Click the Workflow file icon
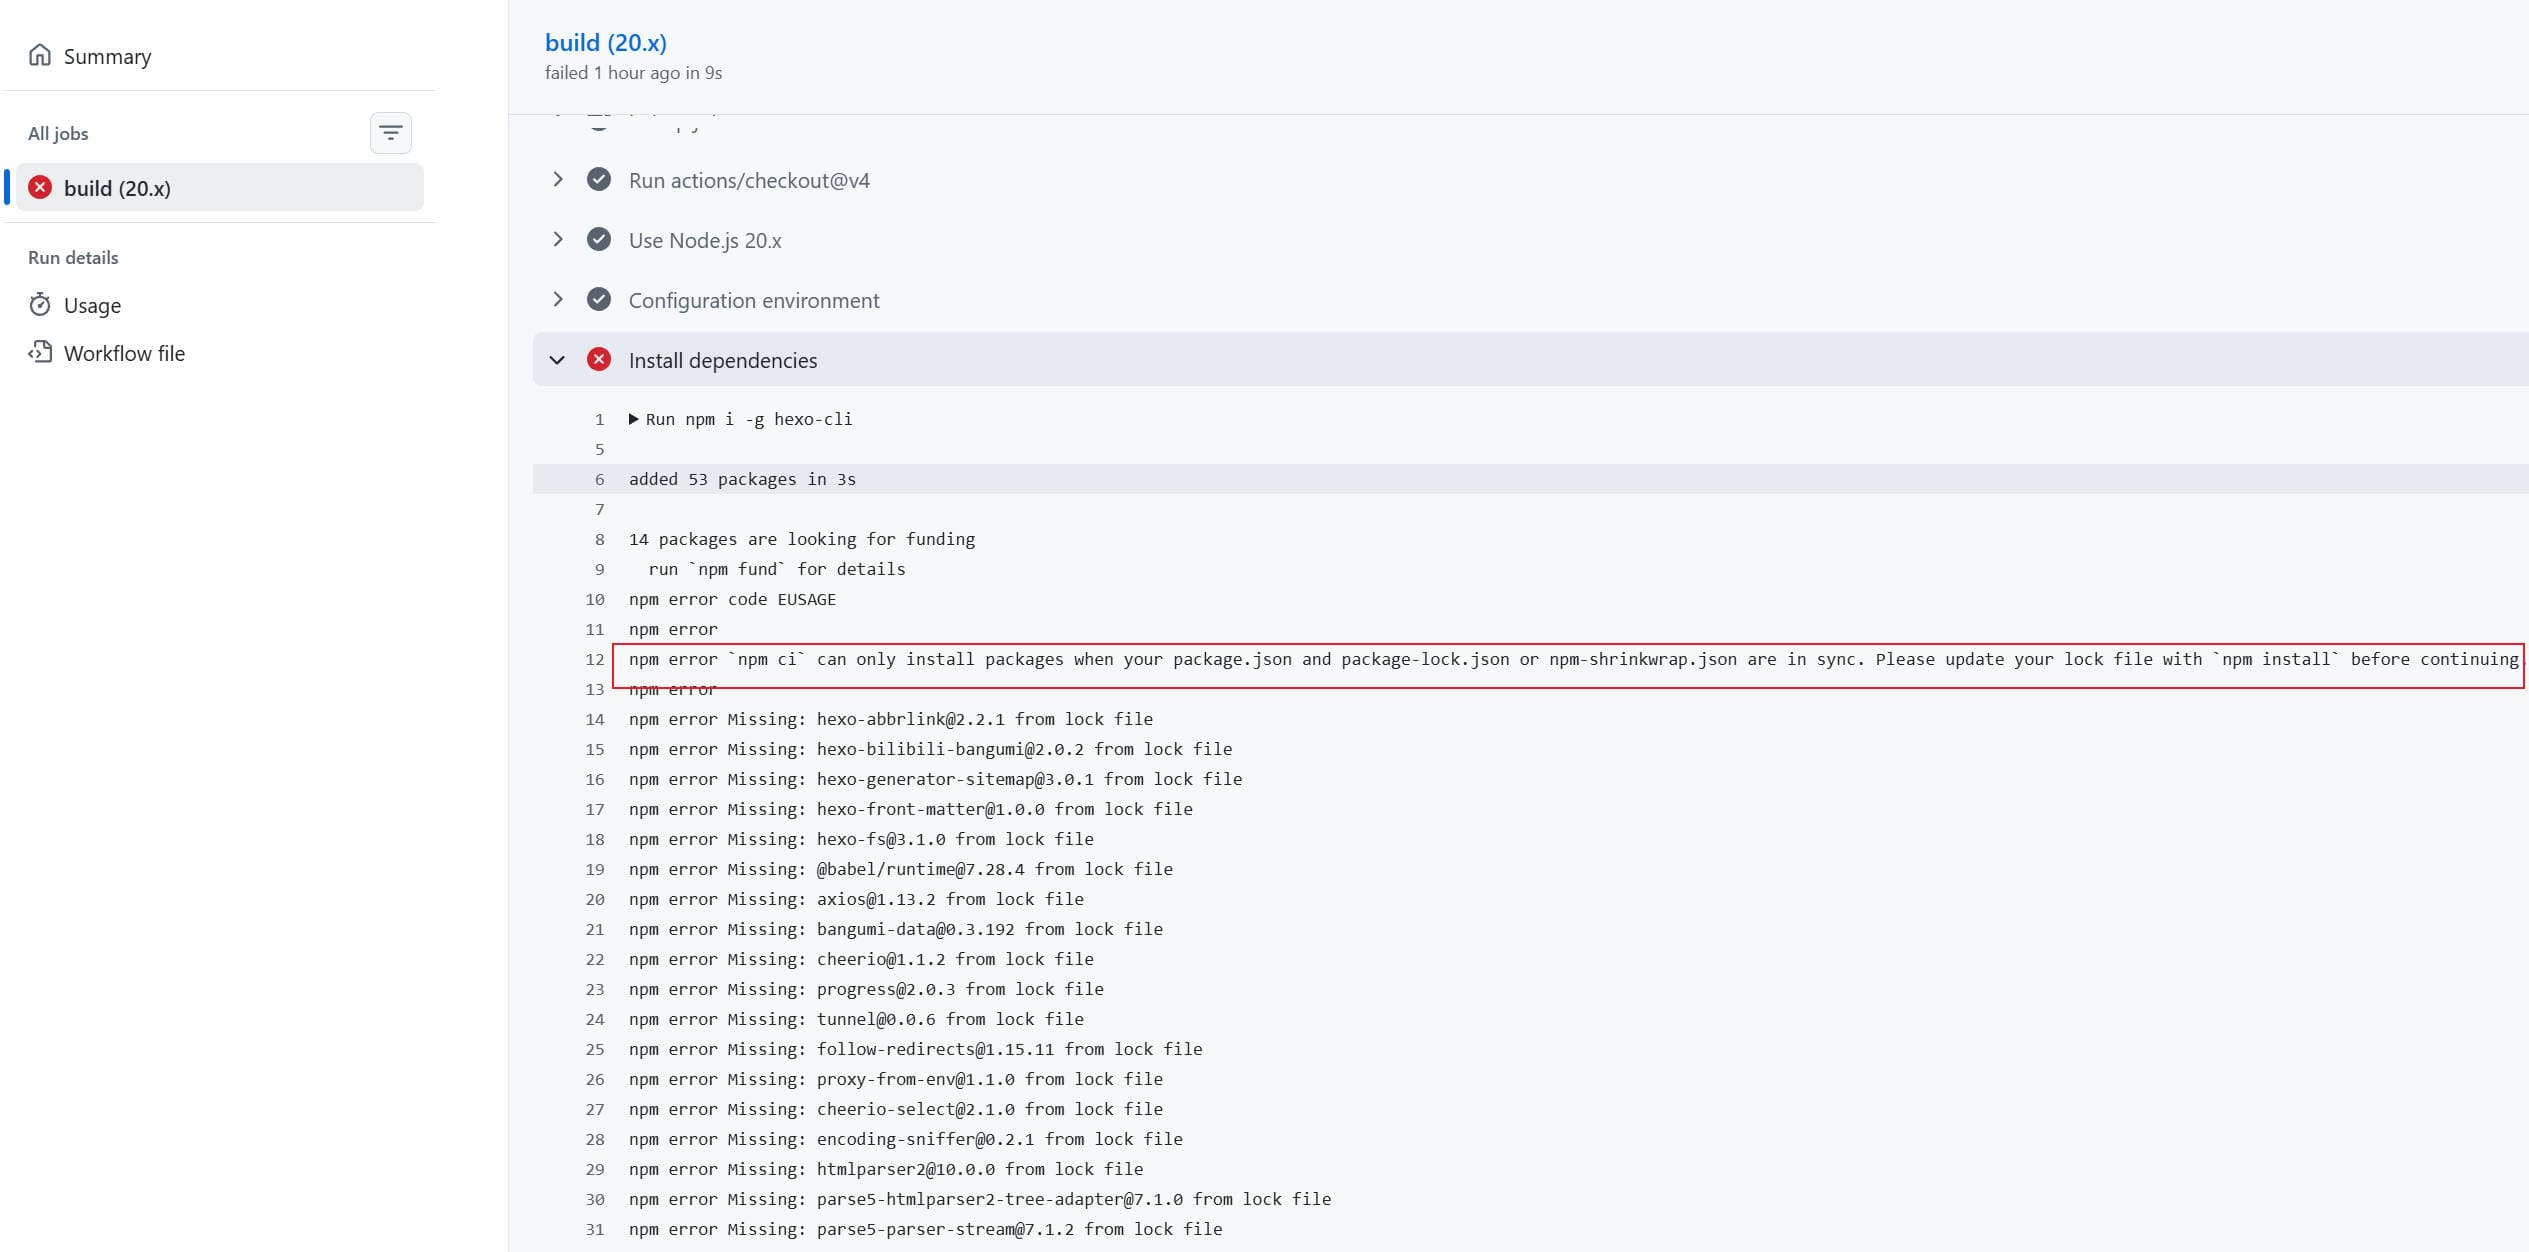Image resolution: width=2529 pixels, height=1252 pixels. 40,352
